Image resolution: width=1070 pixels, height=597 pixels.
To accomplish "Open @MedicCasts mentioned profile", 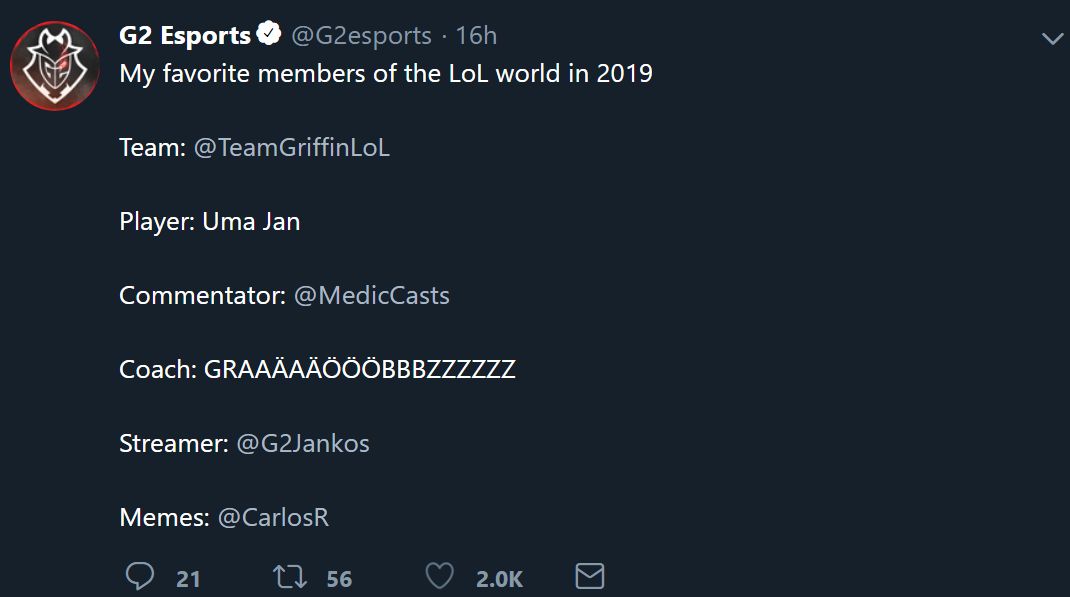I will [371, 296].
